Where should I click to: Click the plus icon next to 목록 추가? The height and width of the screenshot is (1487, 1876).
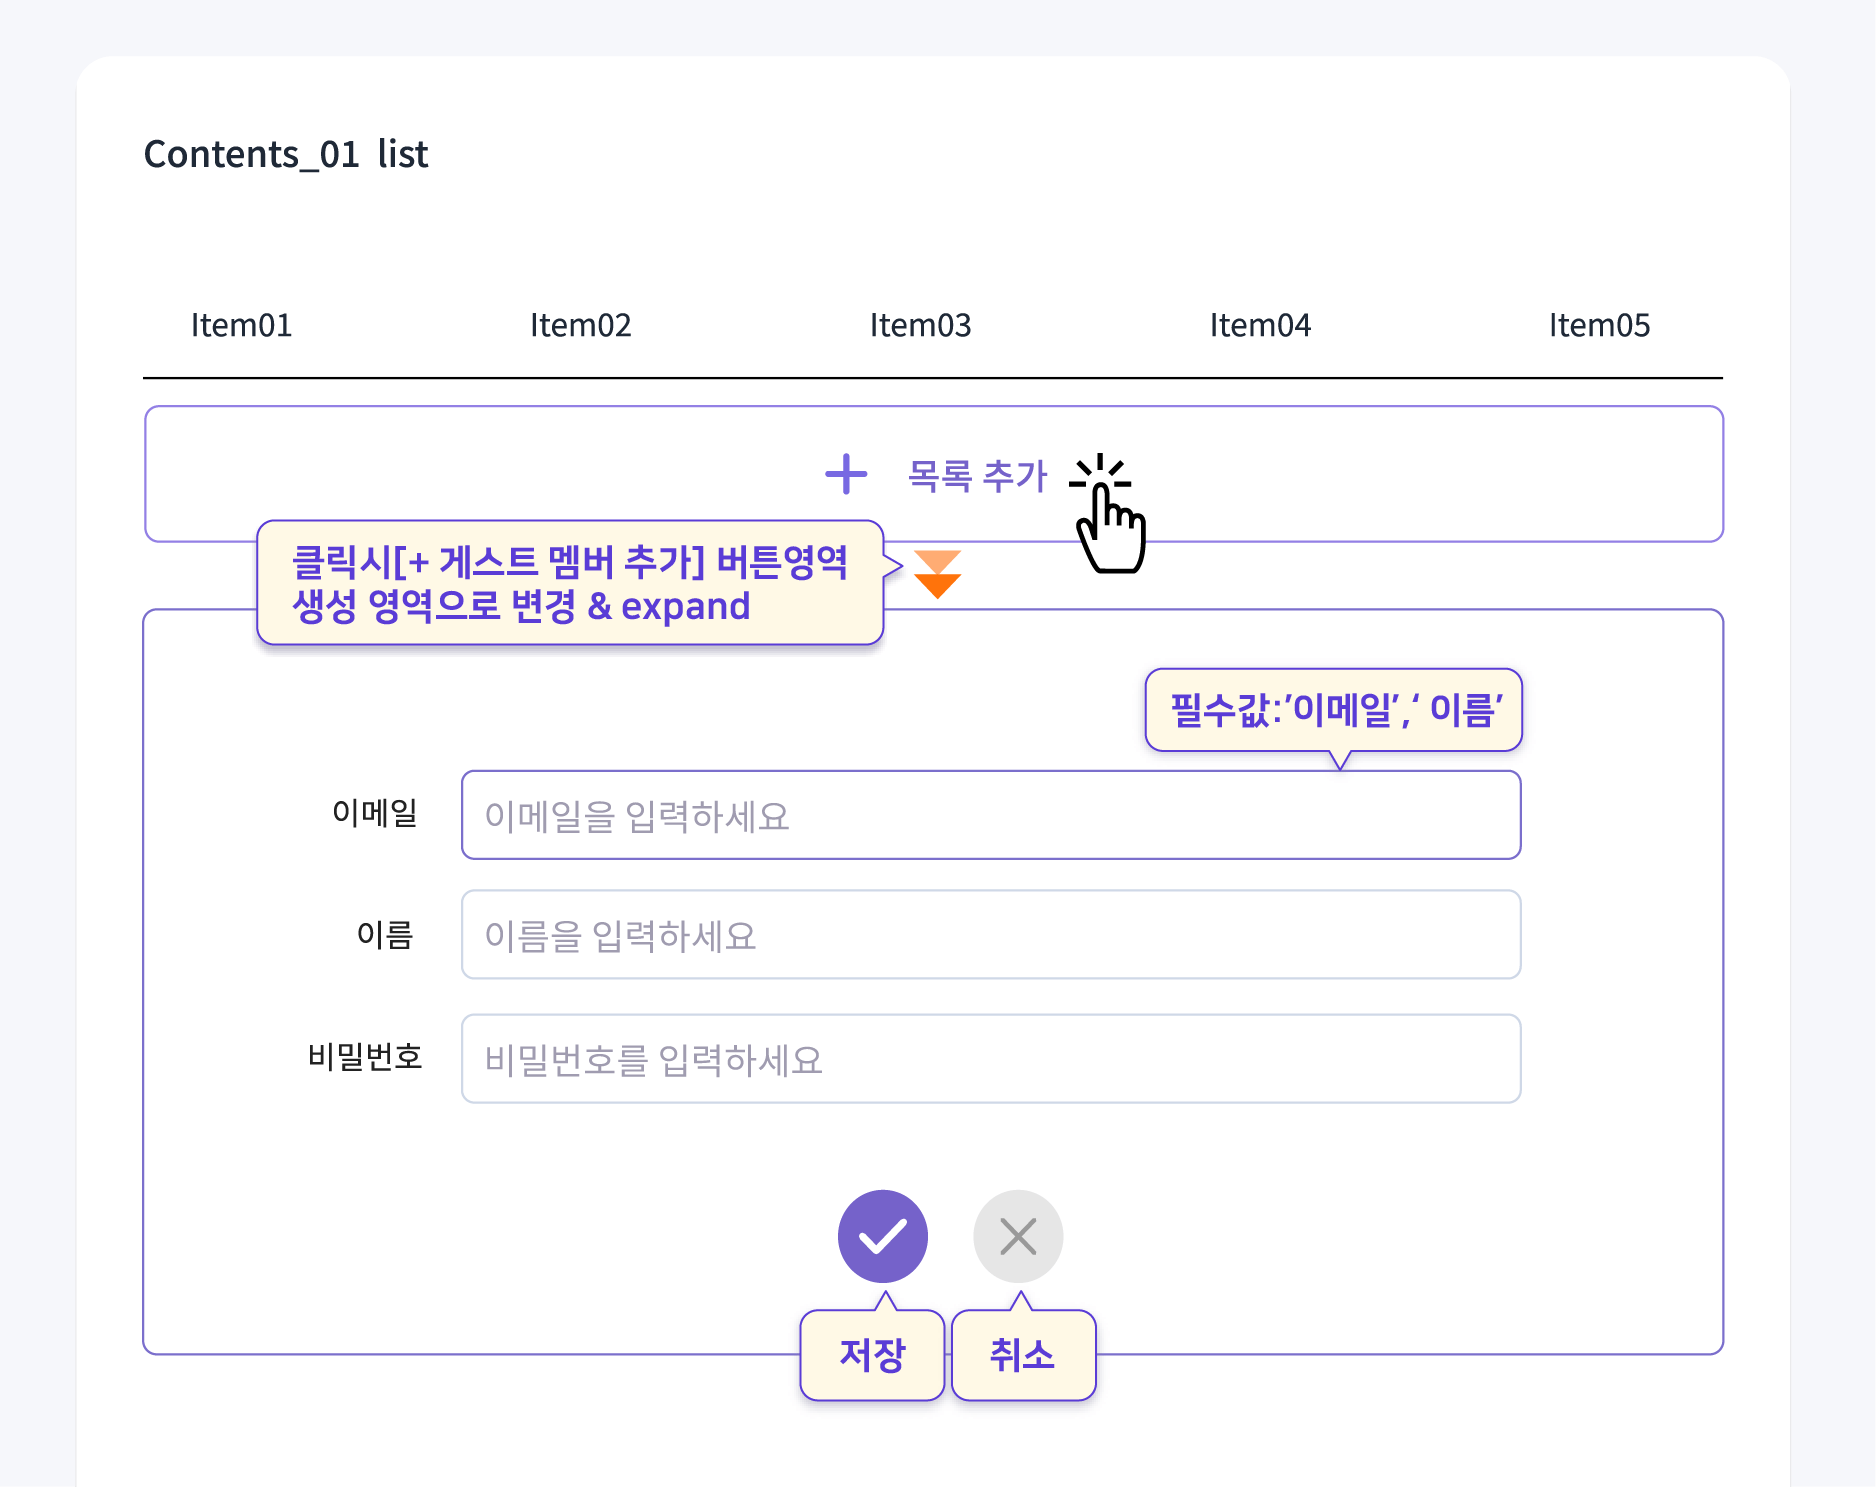(845, 475)
